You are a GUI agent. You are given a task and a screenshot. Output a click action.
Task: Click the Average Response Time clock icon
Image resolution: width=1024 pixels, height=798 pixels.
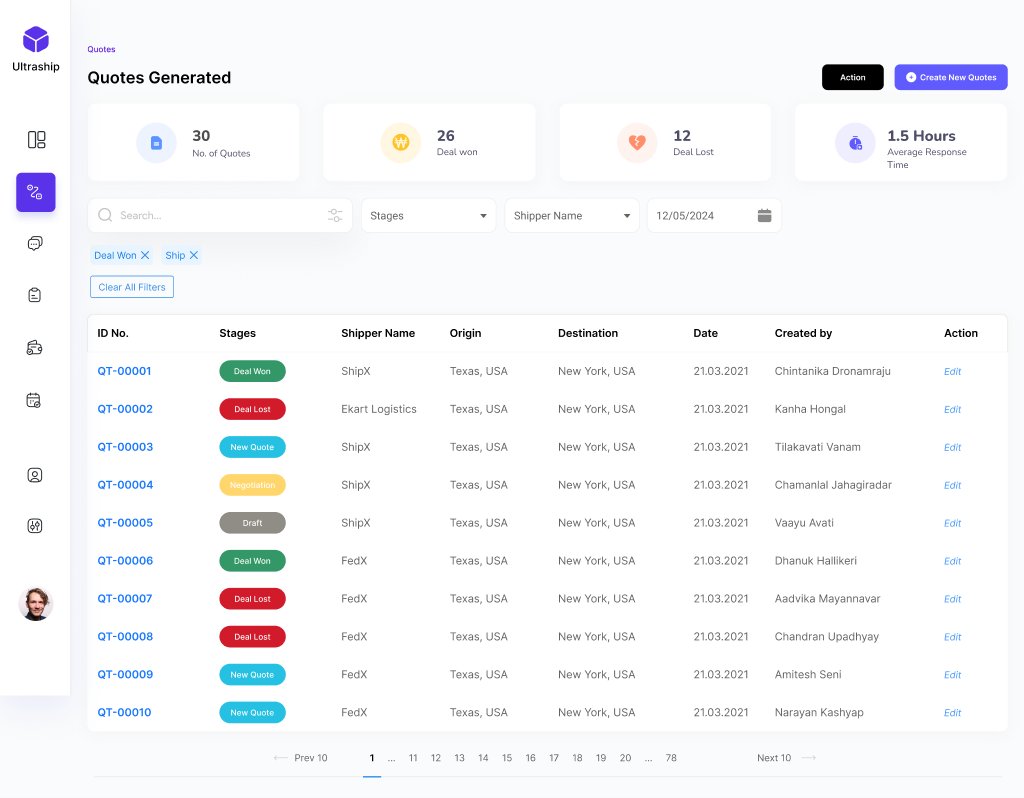coord(856,142)
